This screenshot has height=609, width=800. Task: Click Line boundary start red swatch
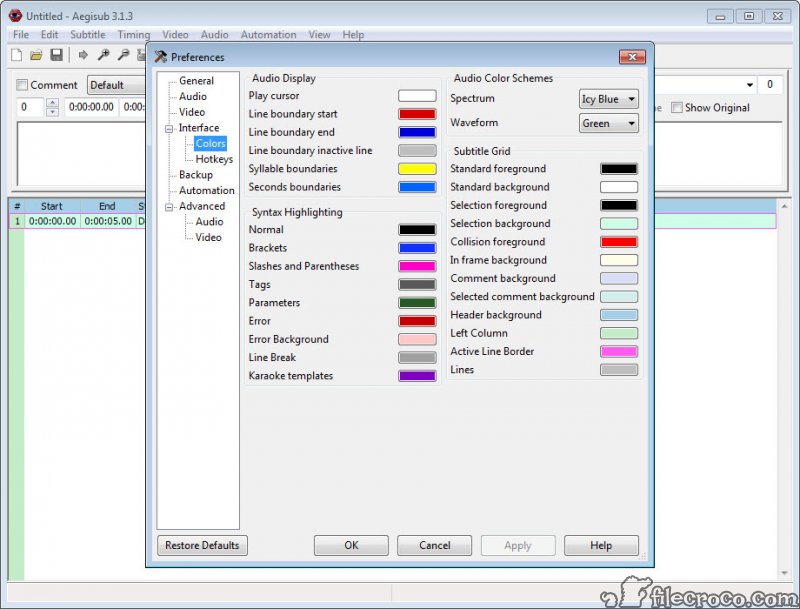[417, 114]
